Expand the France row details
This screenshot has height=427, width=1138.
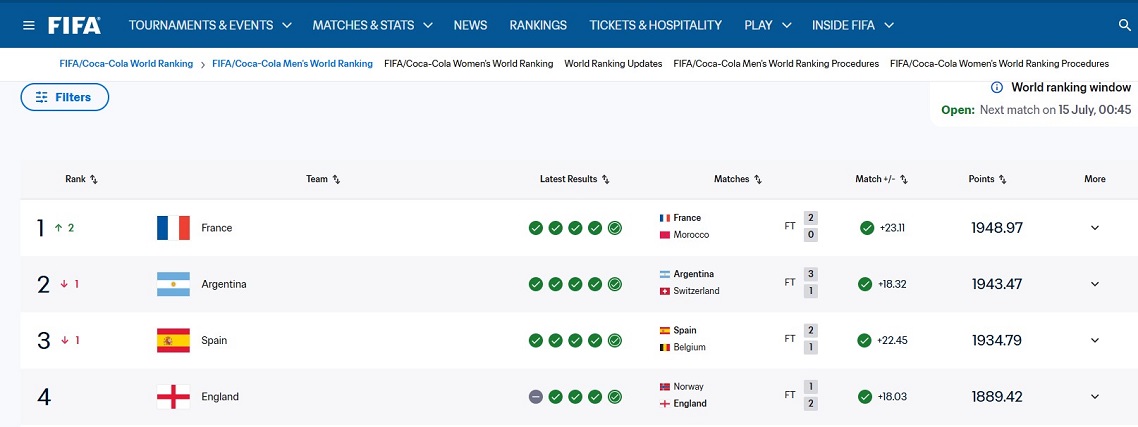click(x=1094, y=228)
